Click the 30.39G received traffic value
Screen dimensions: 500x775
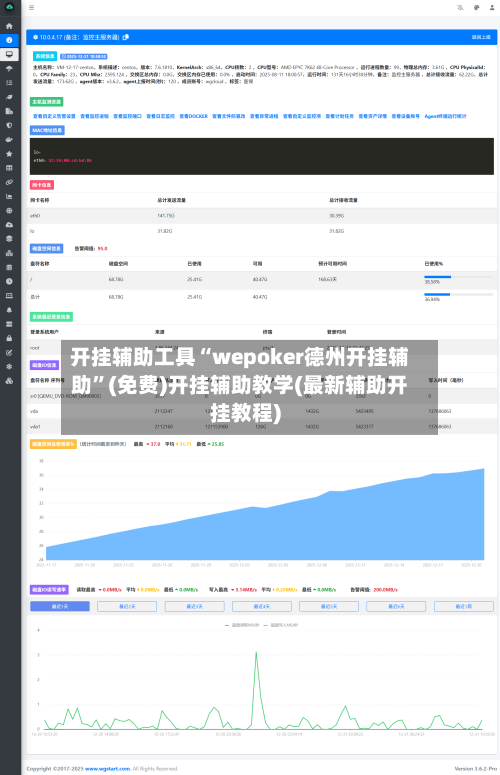pyautogui.click(x=336, y=215)
